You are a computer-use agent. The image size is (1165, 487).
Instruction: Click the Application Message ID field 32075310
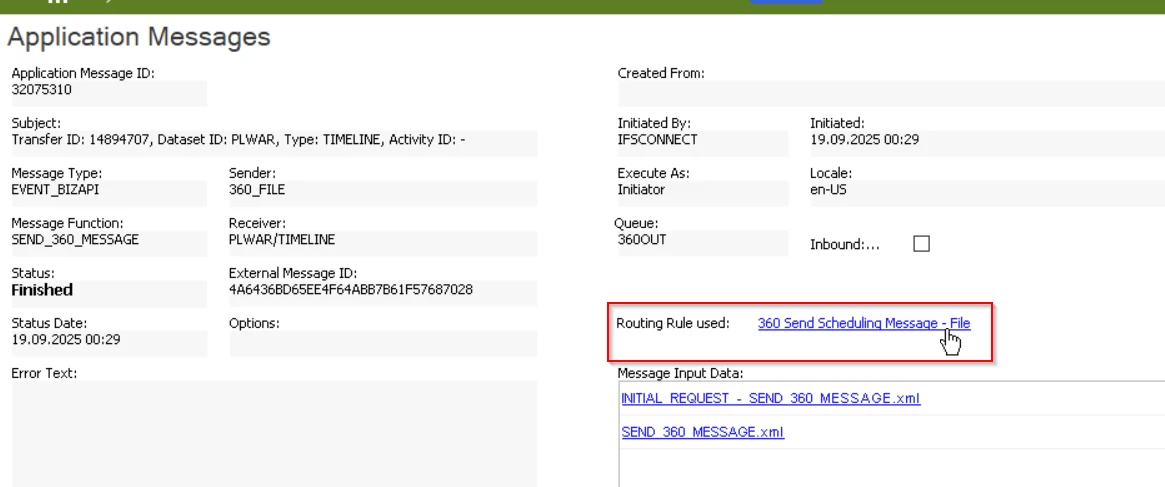(x=109, y=94)
